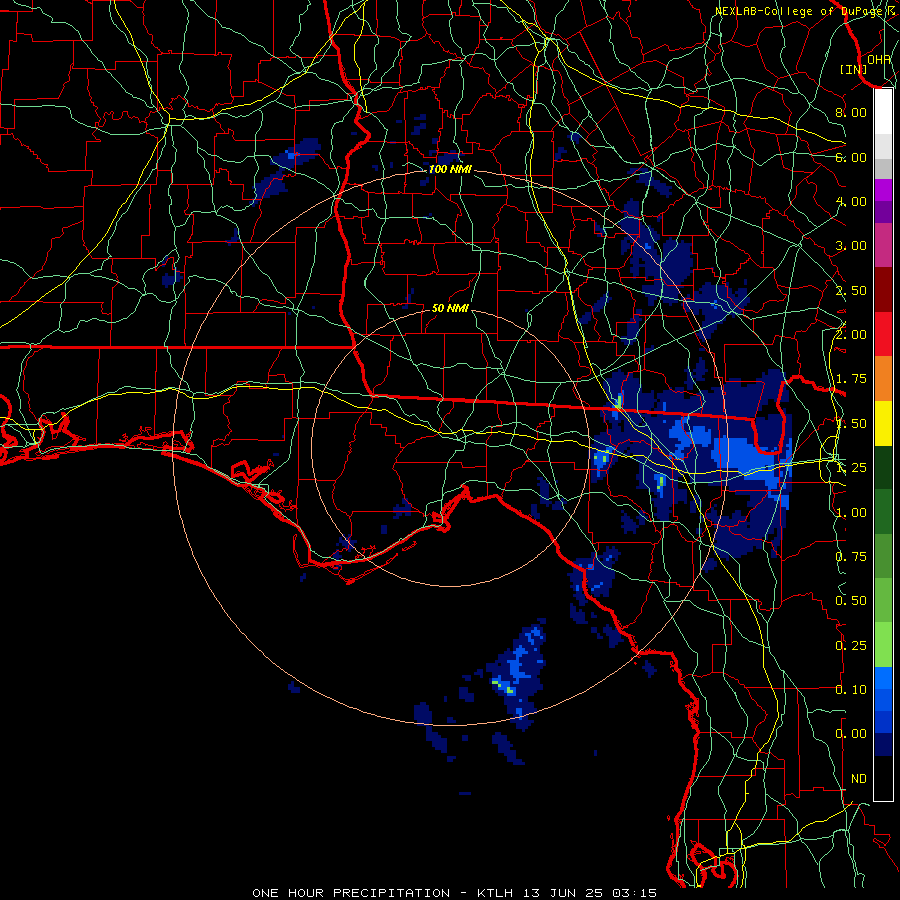Viewport: 900px width, 900px height.
Task: Click the '4.00' scale value
Action: coord(851,201)
